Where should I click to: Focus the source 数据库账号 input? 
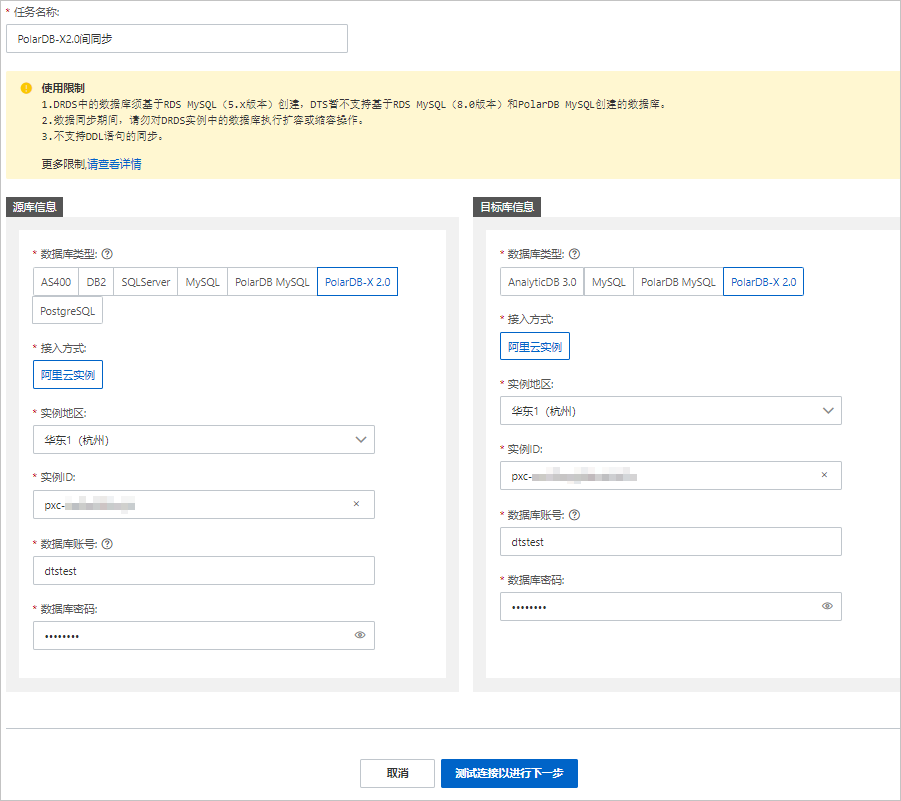coord(204,571)
